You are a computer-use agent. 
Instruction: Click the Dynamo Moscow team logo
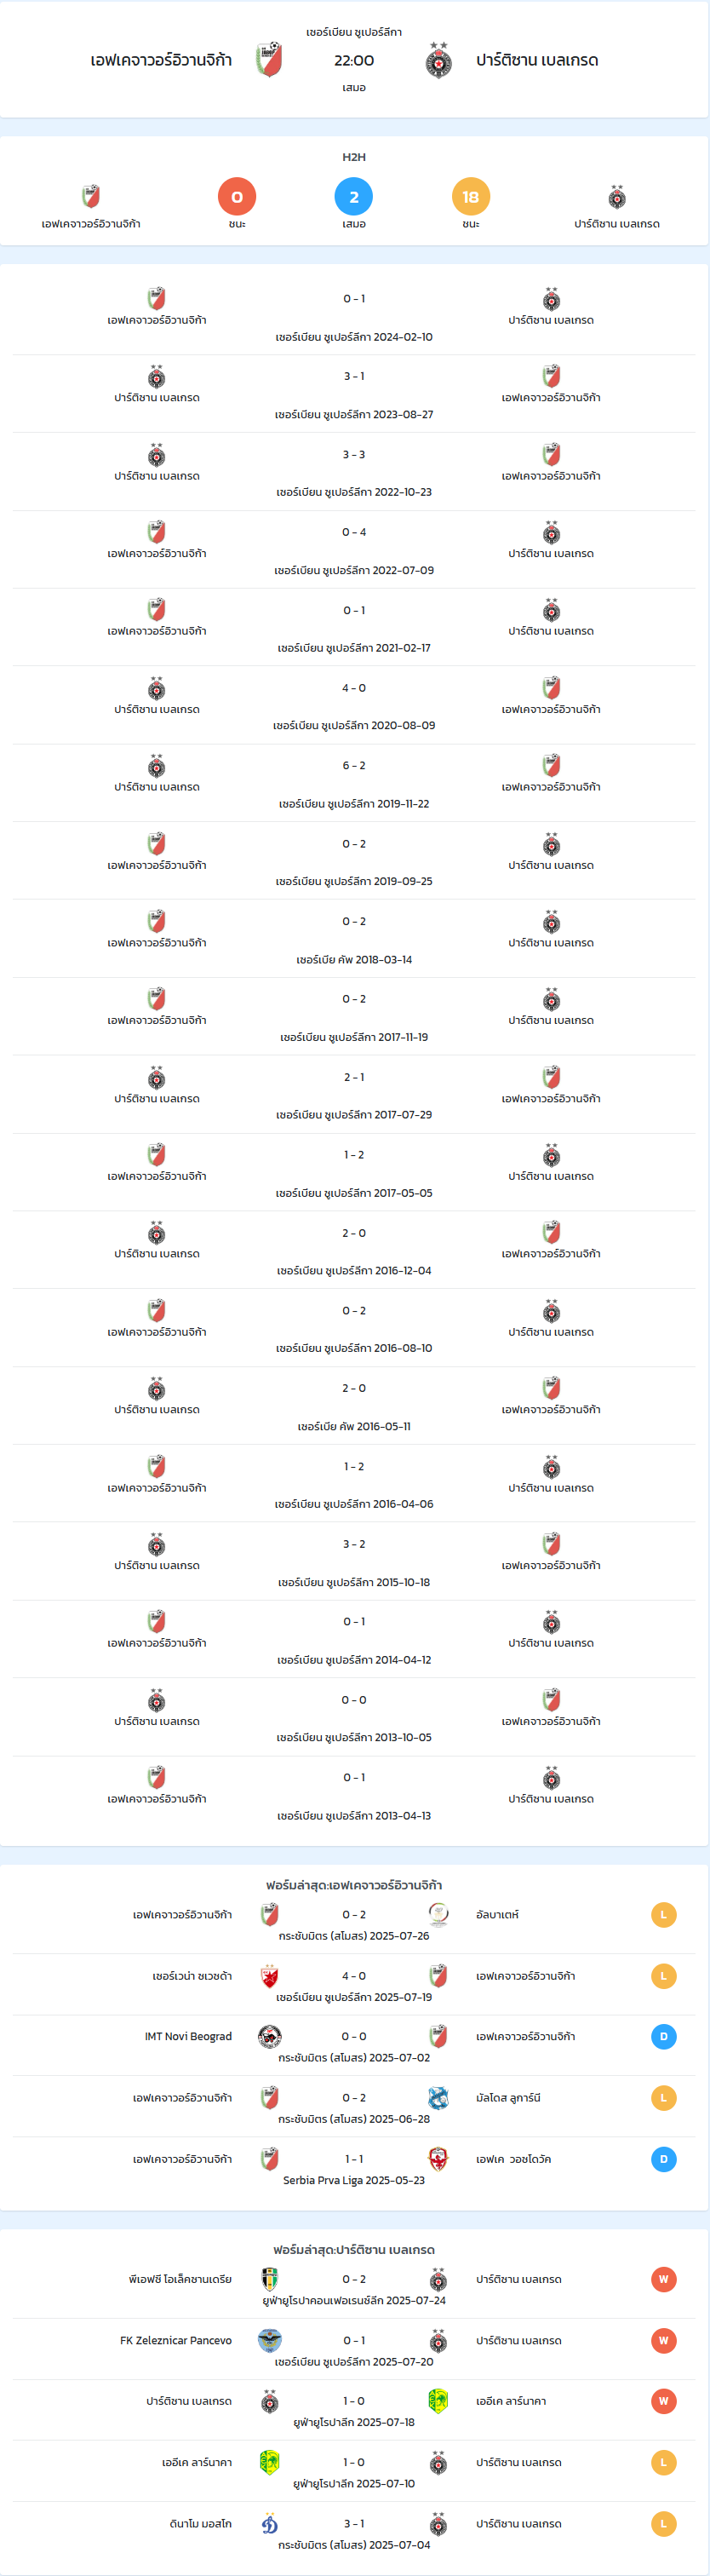pos(269,2524)
